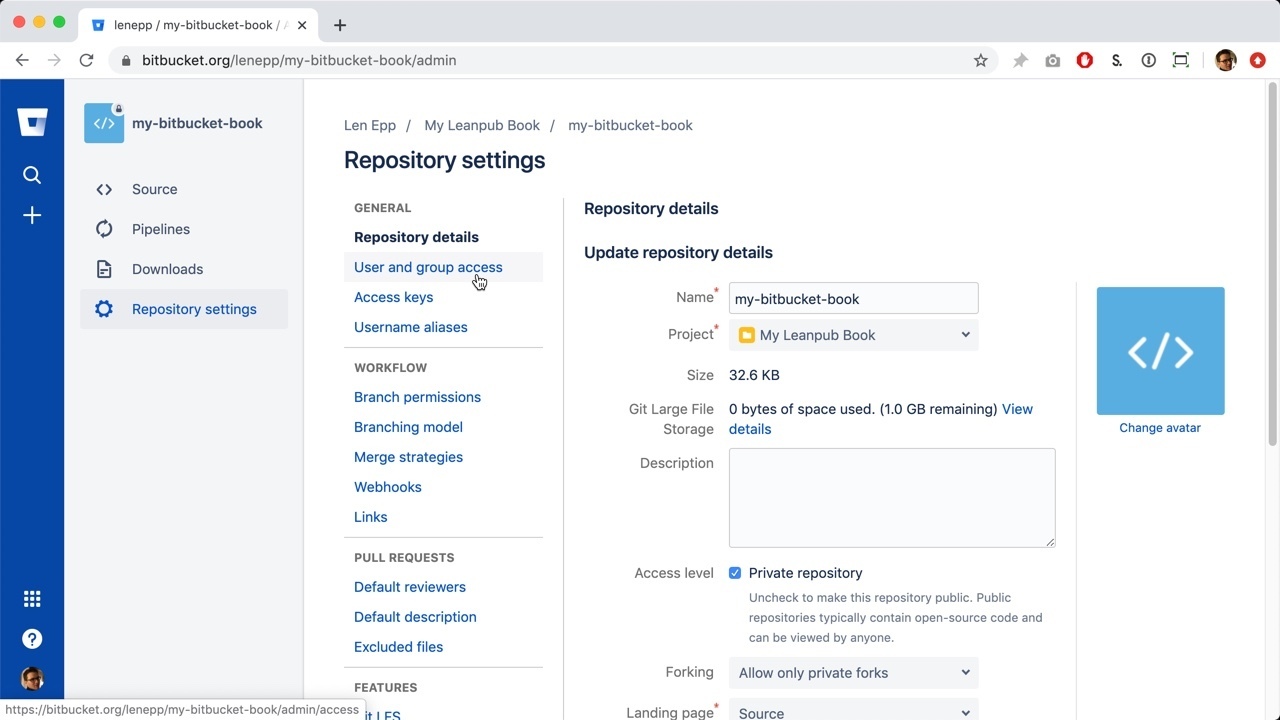Viewport: 1280px width, 720px height.
Task: Click the my-bitbucket-book repository title in sidebar
Action: click(x=197, y=123)
